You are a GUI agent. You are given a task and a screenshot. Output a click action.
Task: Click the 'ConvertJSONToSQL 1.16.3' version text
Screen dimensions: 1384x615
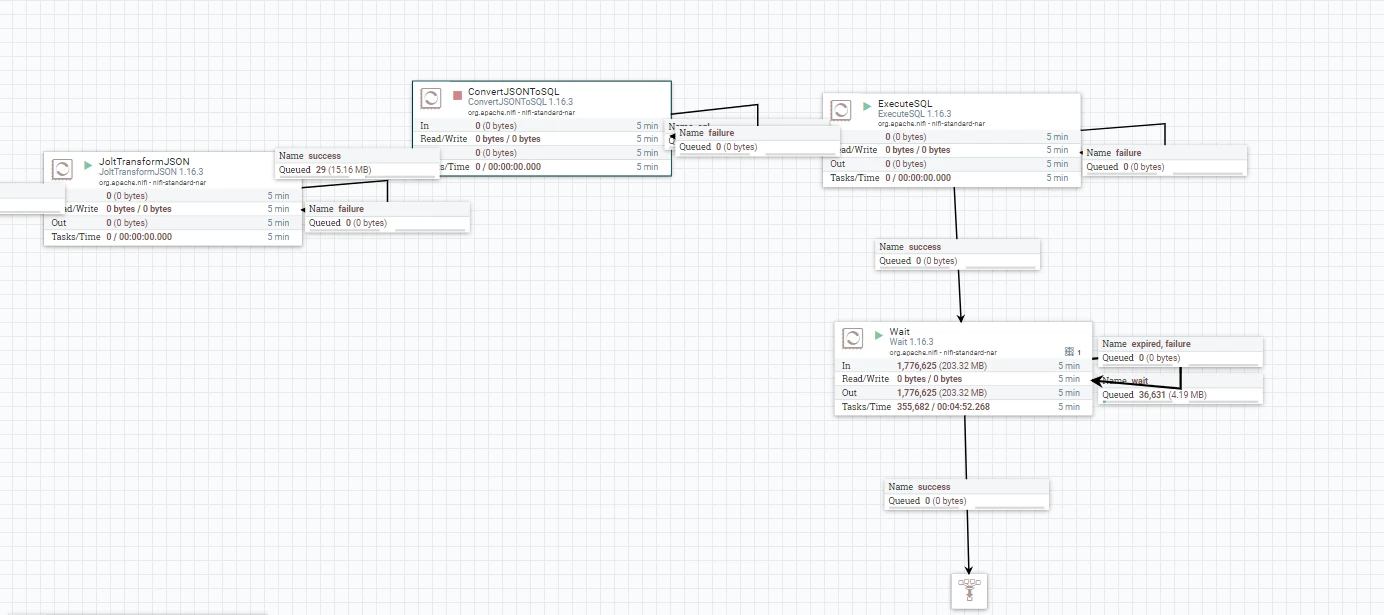520,102
